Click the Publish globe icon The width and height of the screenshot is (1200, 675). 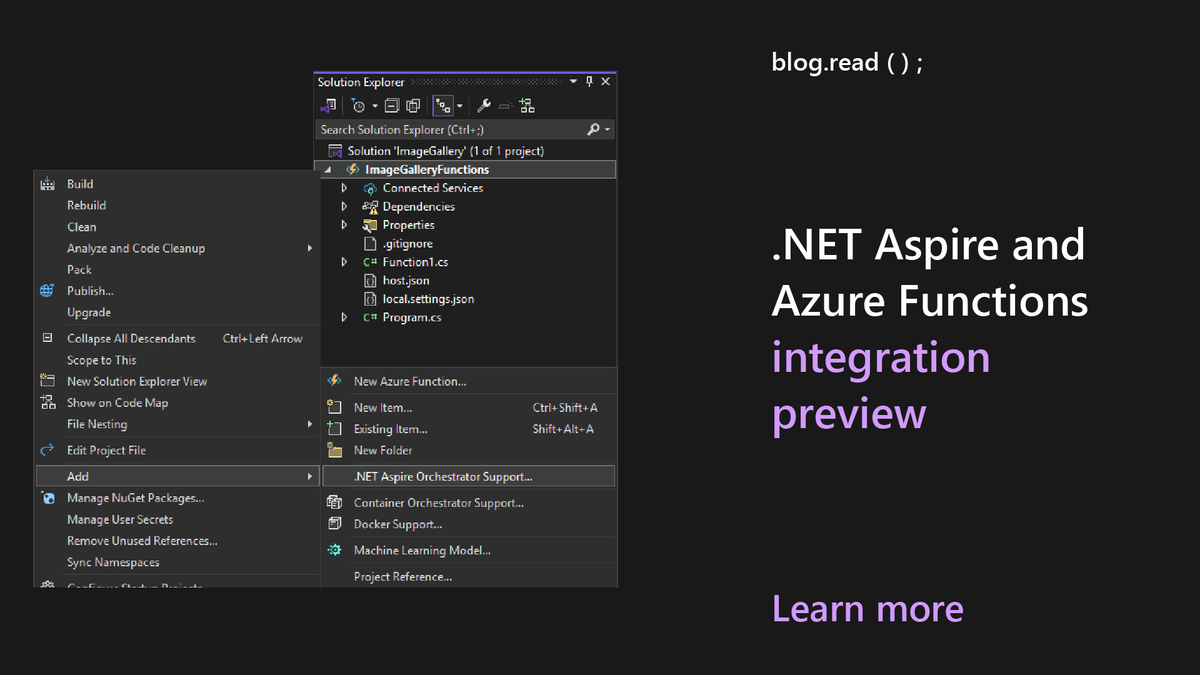click(47, 290)
